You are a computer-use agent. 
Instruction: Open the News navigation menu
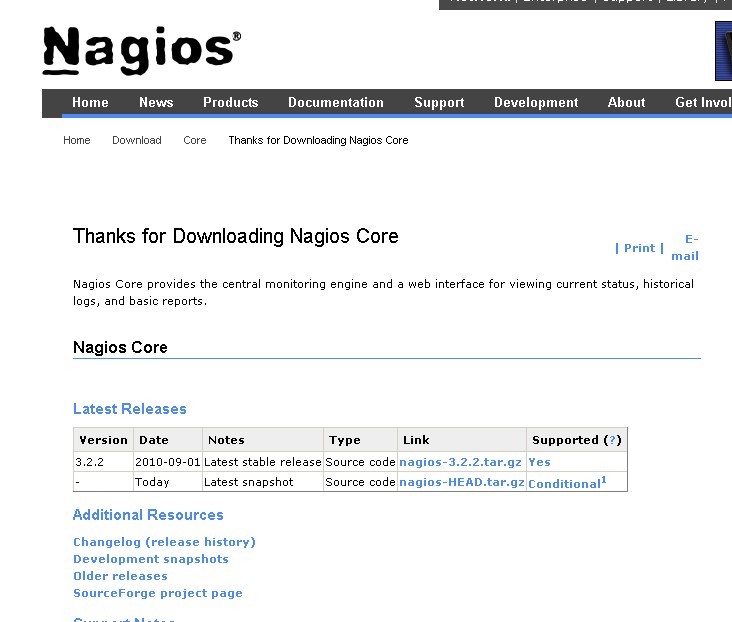click(156, 102)
